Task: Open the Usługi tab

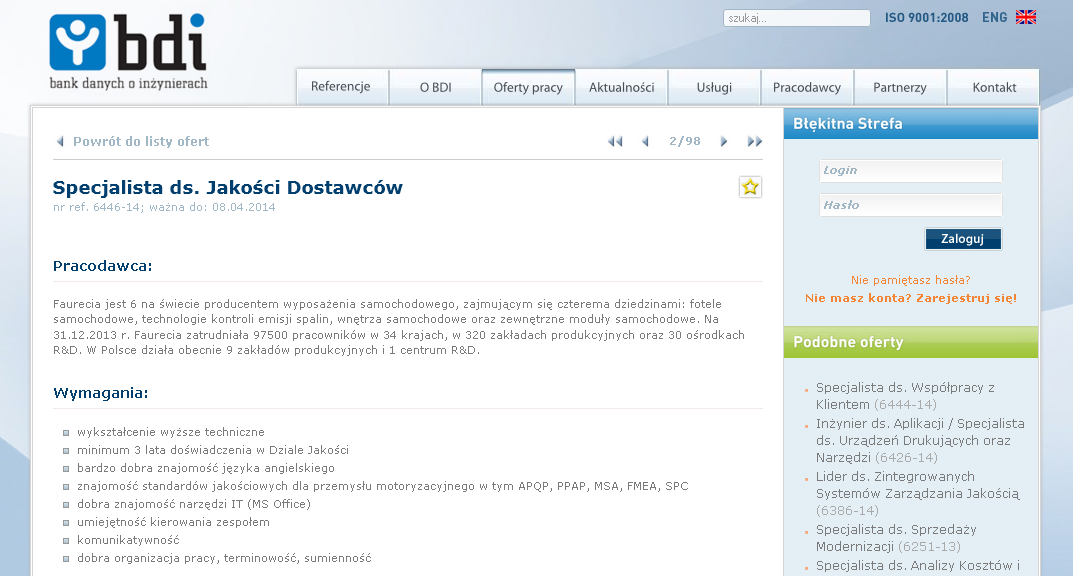Action: coord(714,87)
